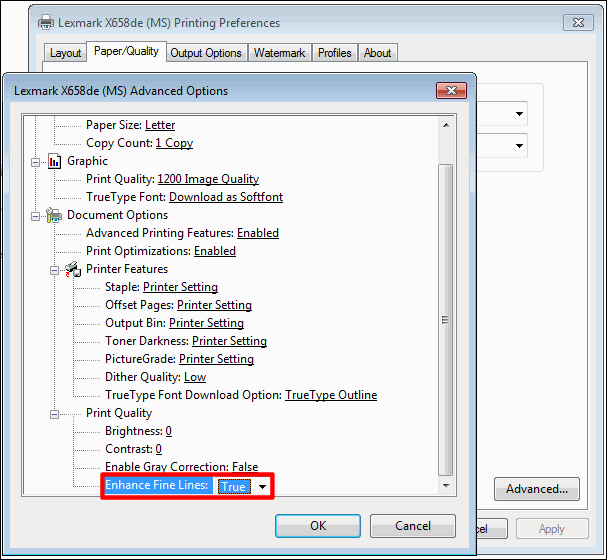Close the Advanced Options dialog
607x560 pixels.
click(448, 91)
